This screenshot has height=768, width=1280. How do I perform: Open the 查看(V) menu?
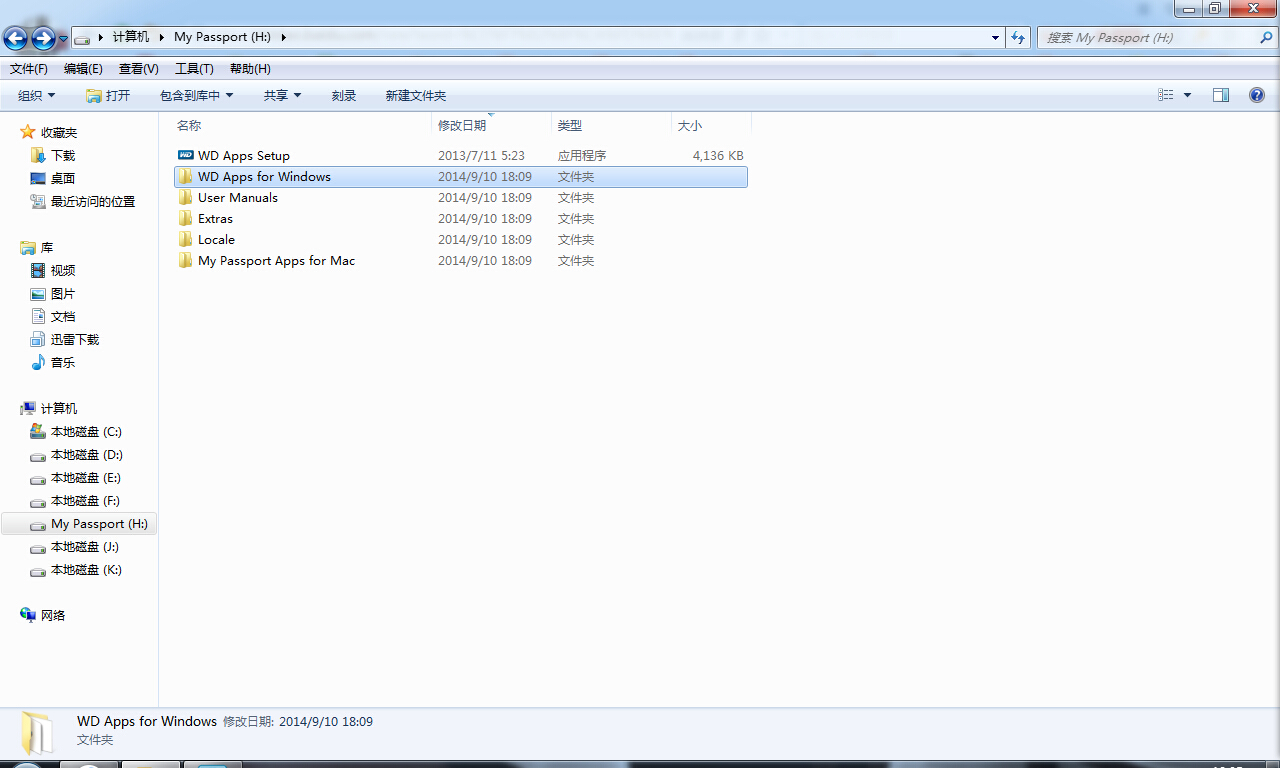(139, 69)
